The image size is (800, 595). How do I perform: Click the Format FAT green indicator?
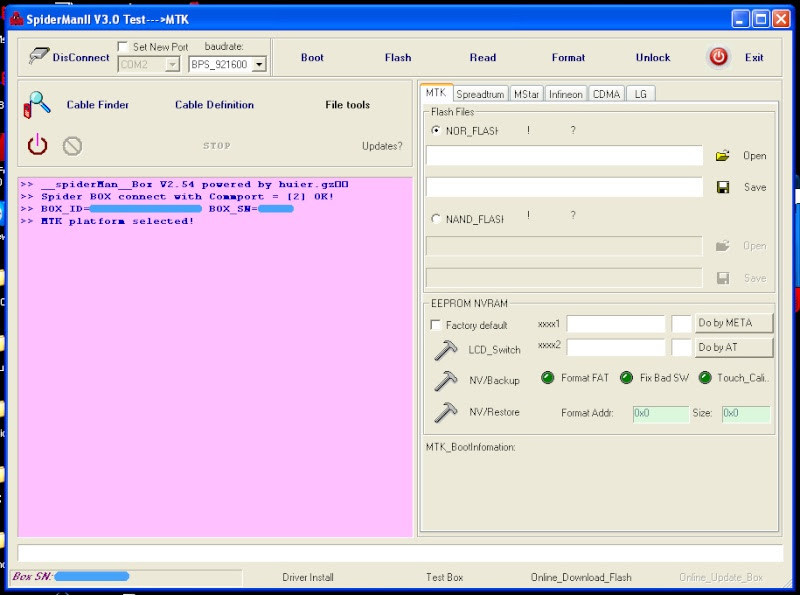(x=547, y=378)
